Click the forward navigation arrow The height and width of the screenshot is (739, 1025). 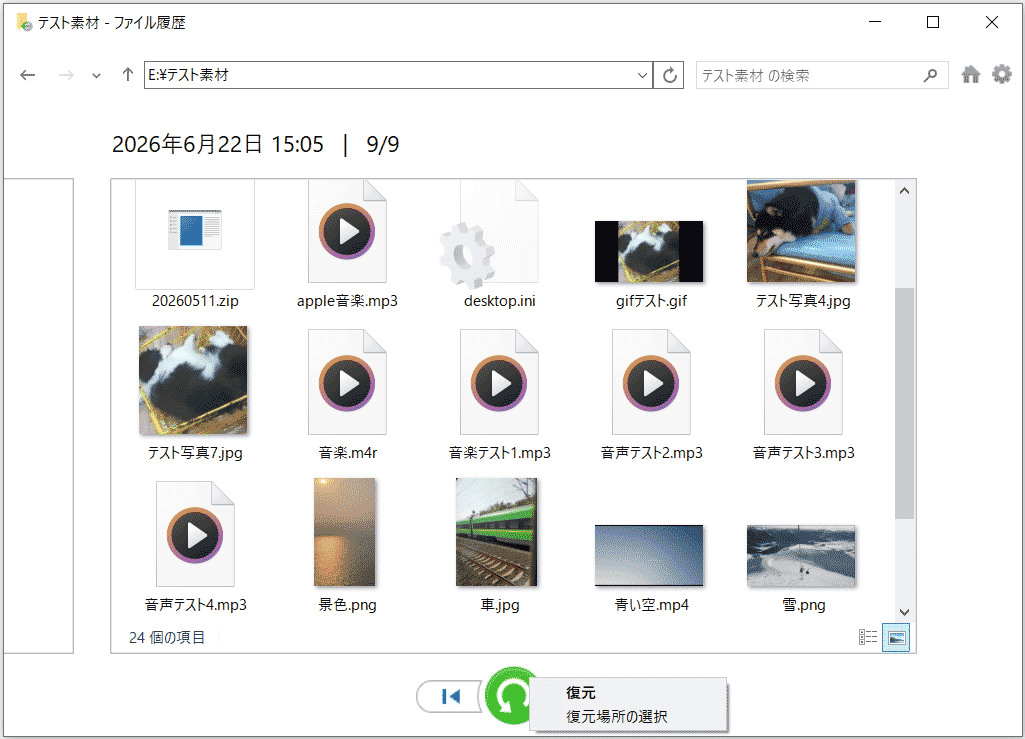point(66,75)
